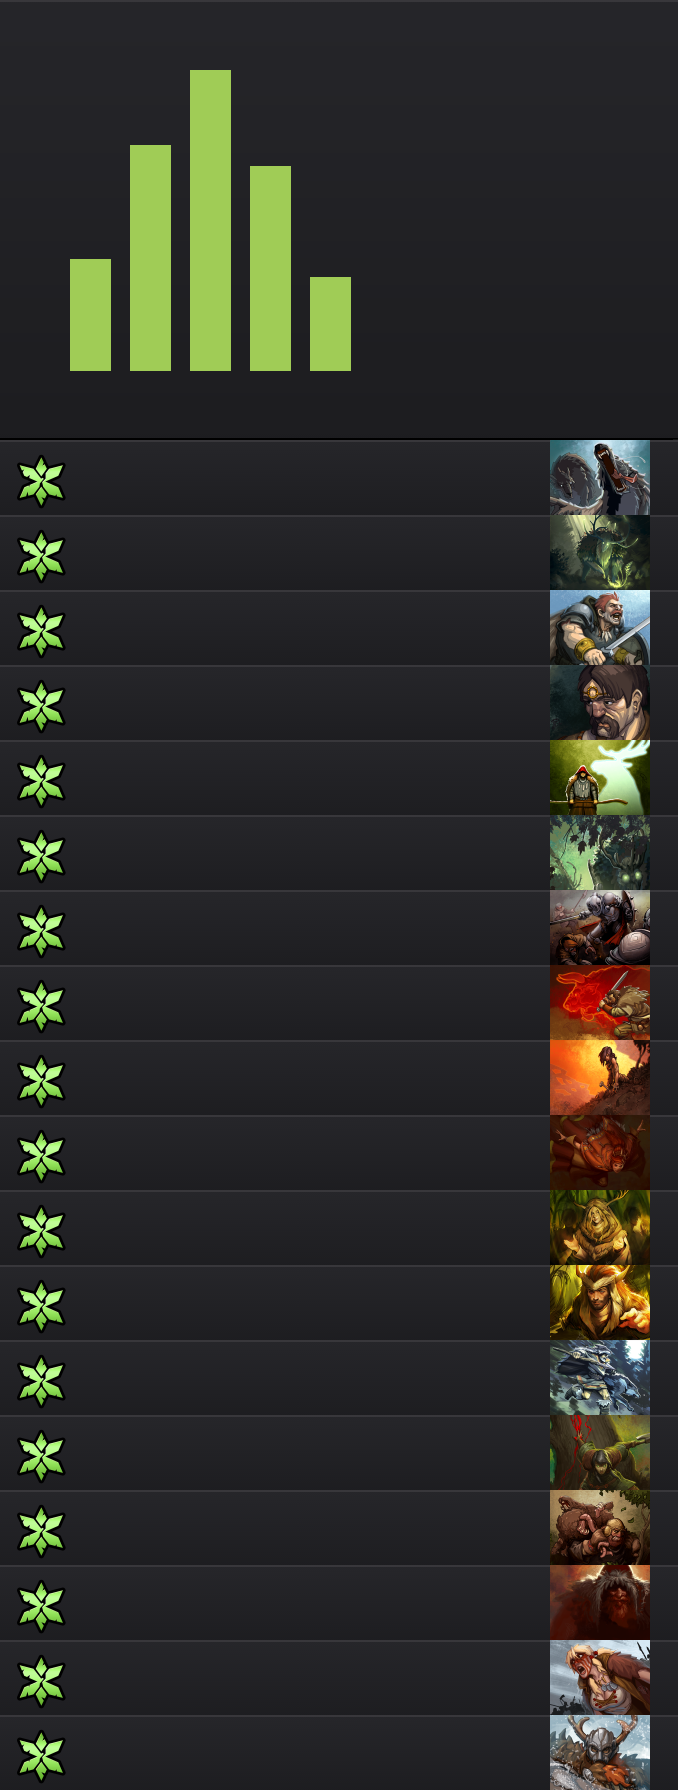Open the glowing green forest beast card thumbnail

(x=600, y=553)
